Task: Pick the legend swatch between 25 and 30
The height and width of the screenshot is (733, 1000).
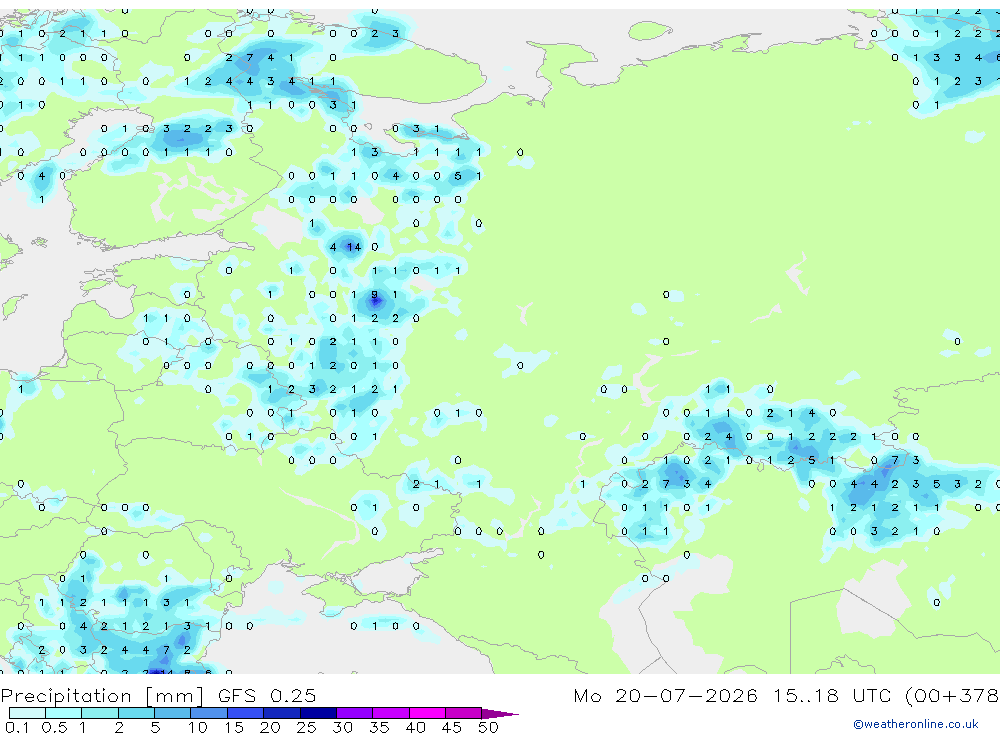Action: tap(318, 713)
